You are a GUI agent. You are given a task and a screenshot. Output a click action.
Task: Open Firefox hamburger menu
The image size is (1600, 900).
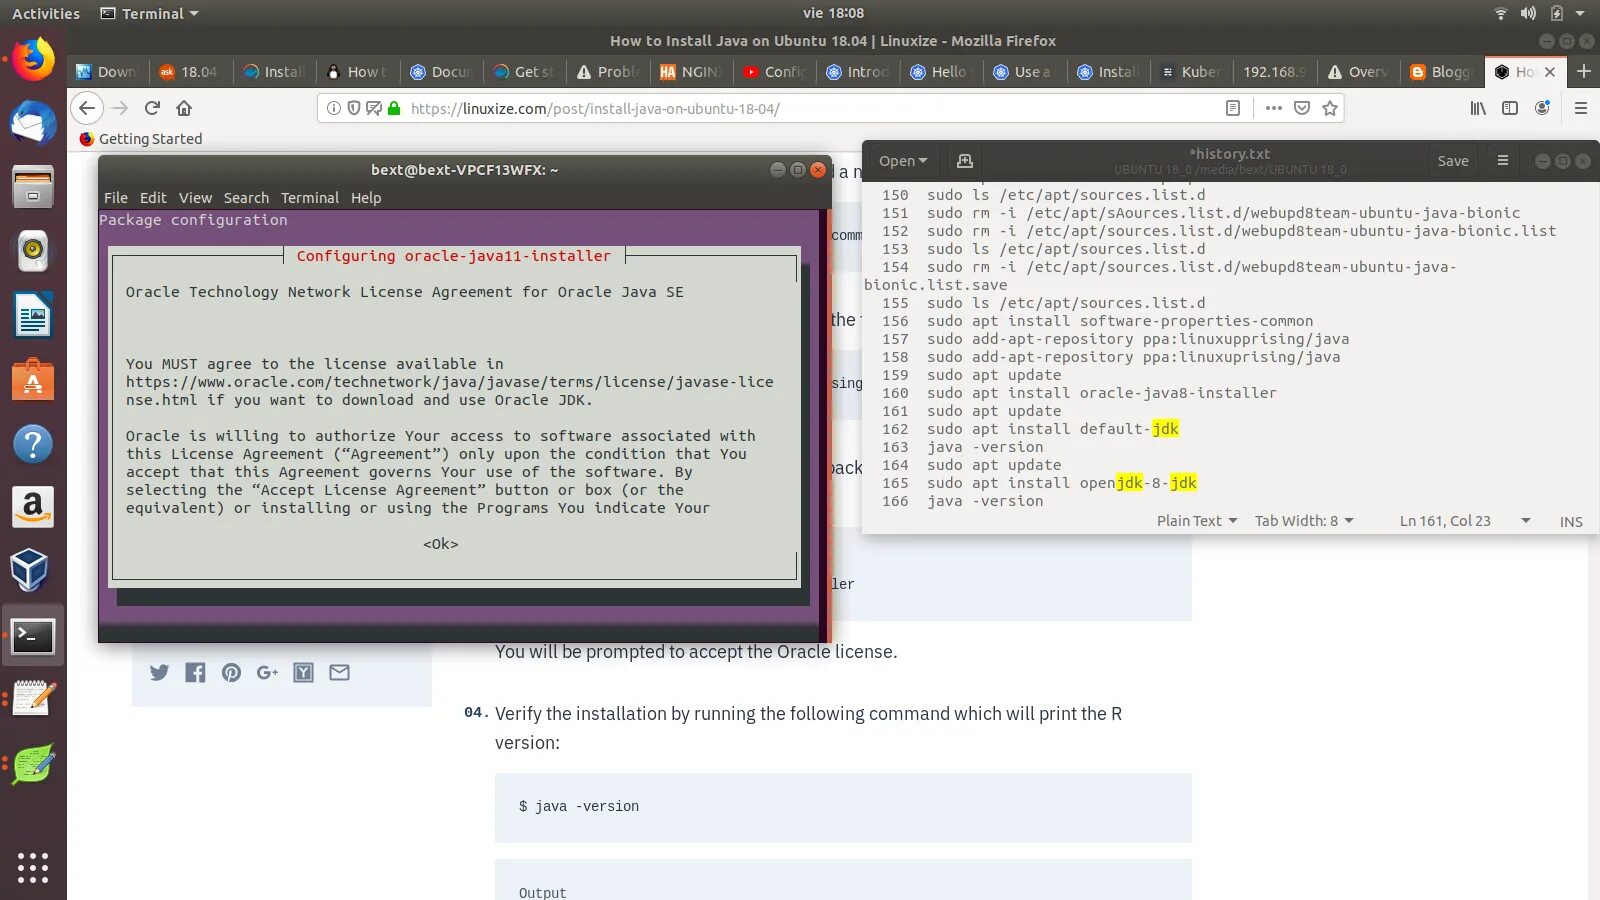pos(1581,108)
